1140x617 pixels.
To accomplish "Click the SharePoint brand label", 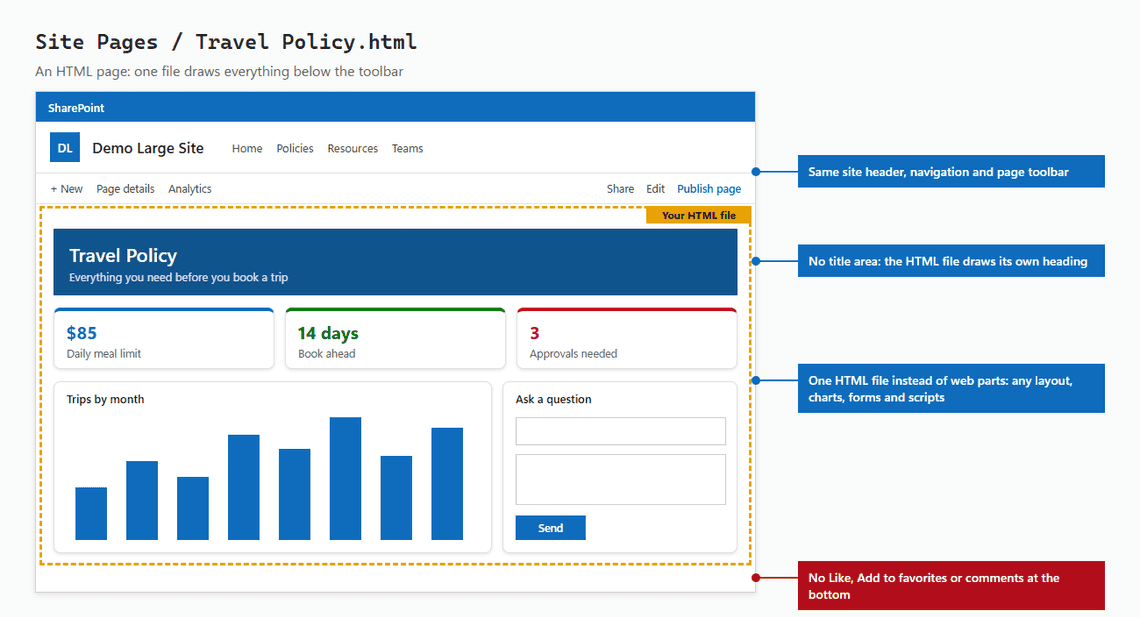I will 76,108.
